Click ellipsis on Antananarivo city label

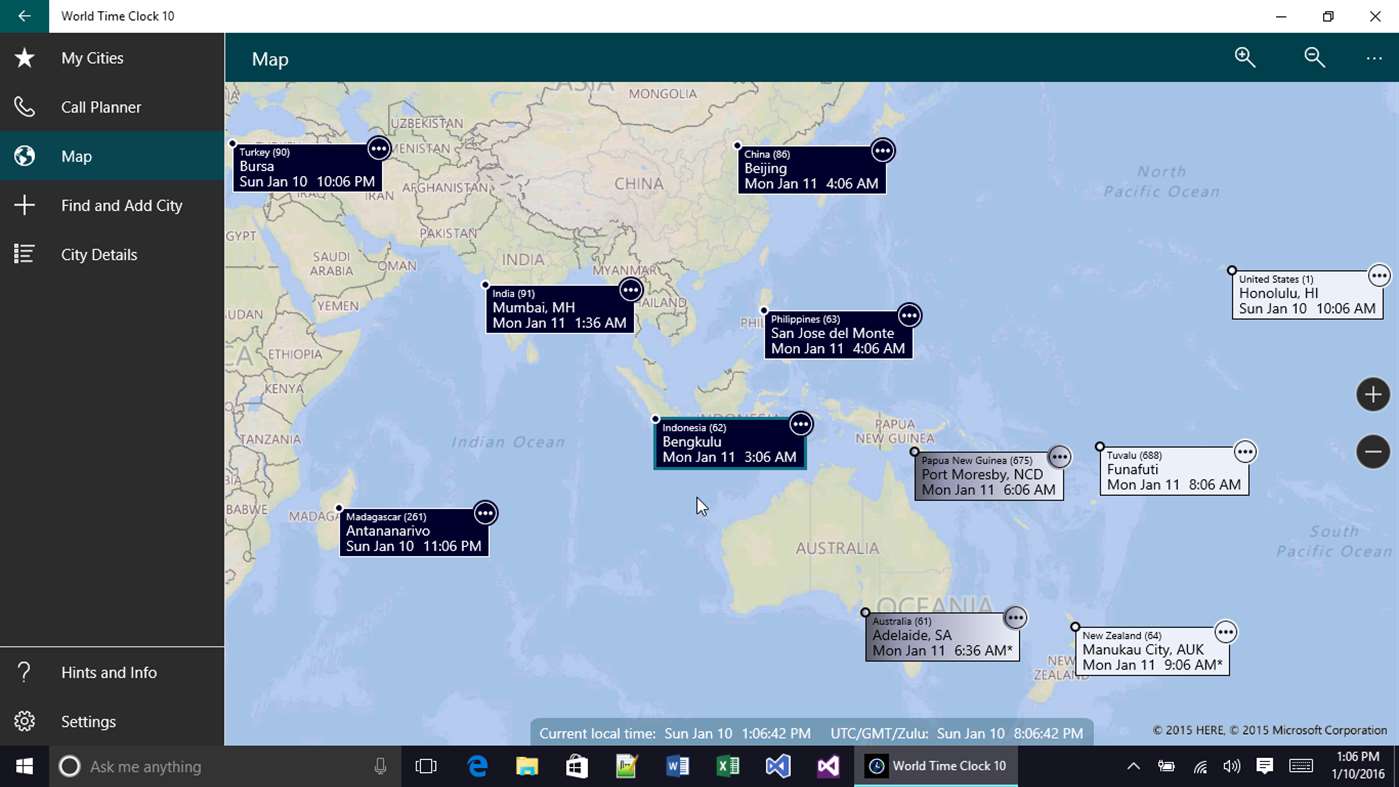[485, 513]
